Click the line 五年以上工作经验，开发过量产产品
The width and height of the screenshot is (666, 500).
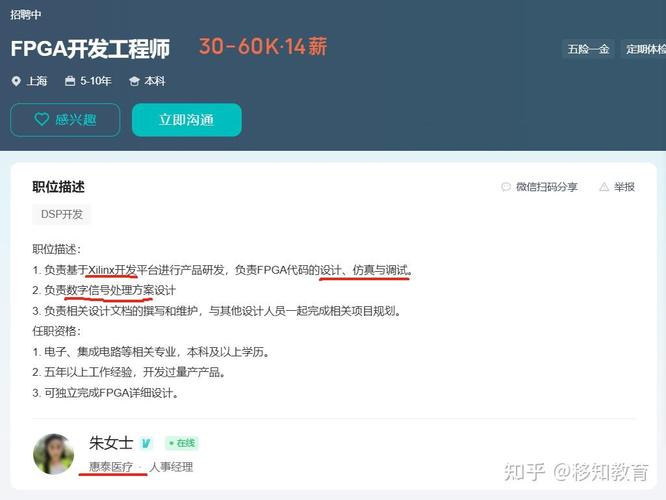tap(129, 373)
